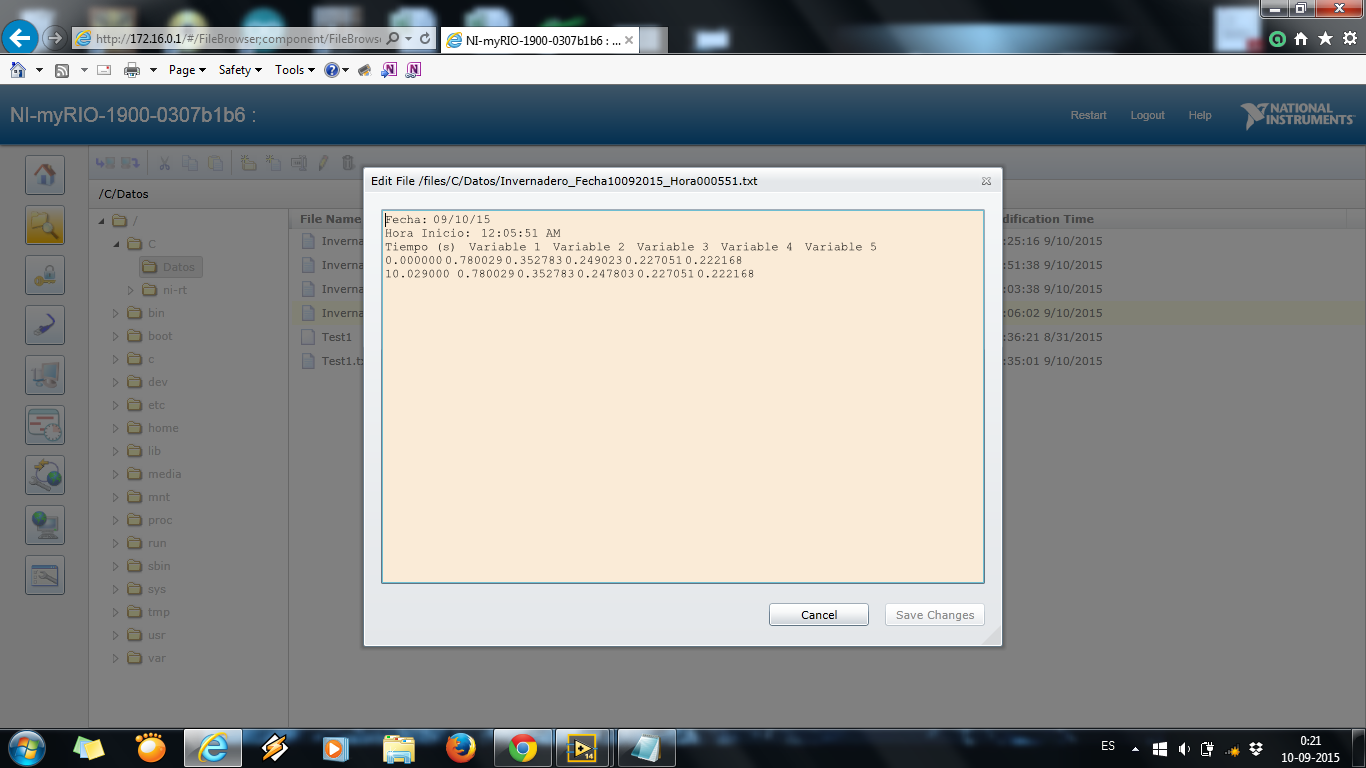The width and height of the screenshot is (1366, 768).
Task: Click the printer icon in command bar
Action: [131, 70]
